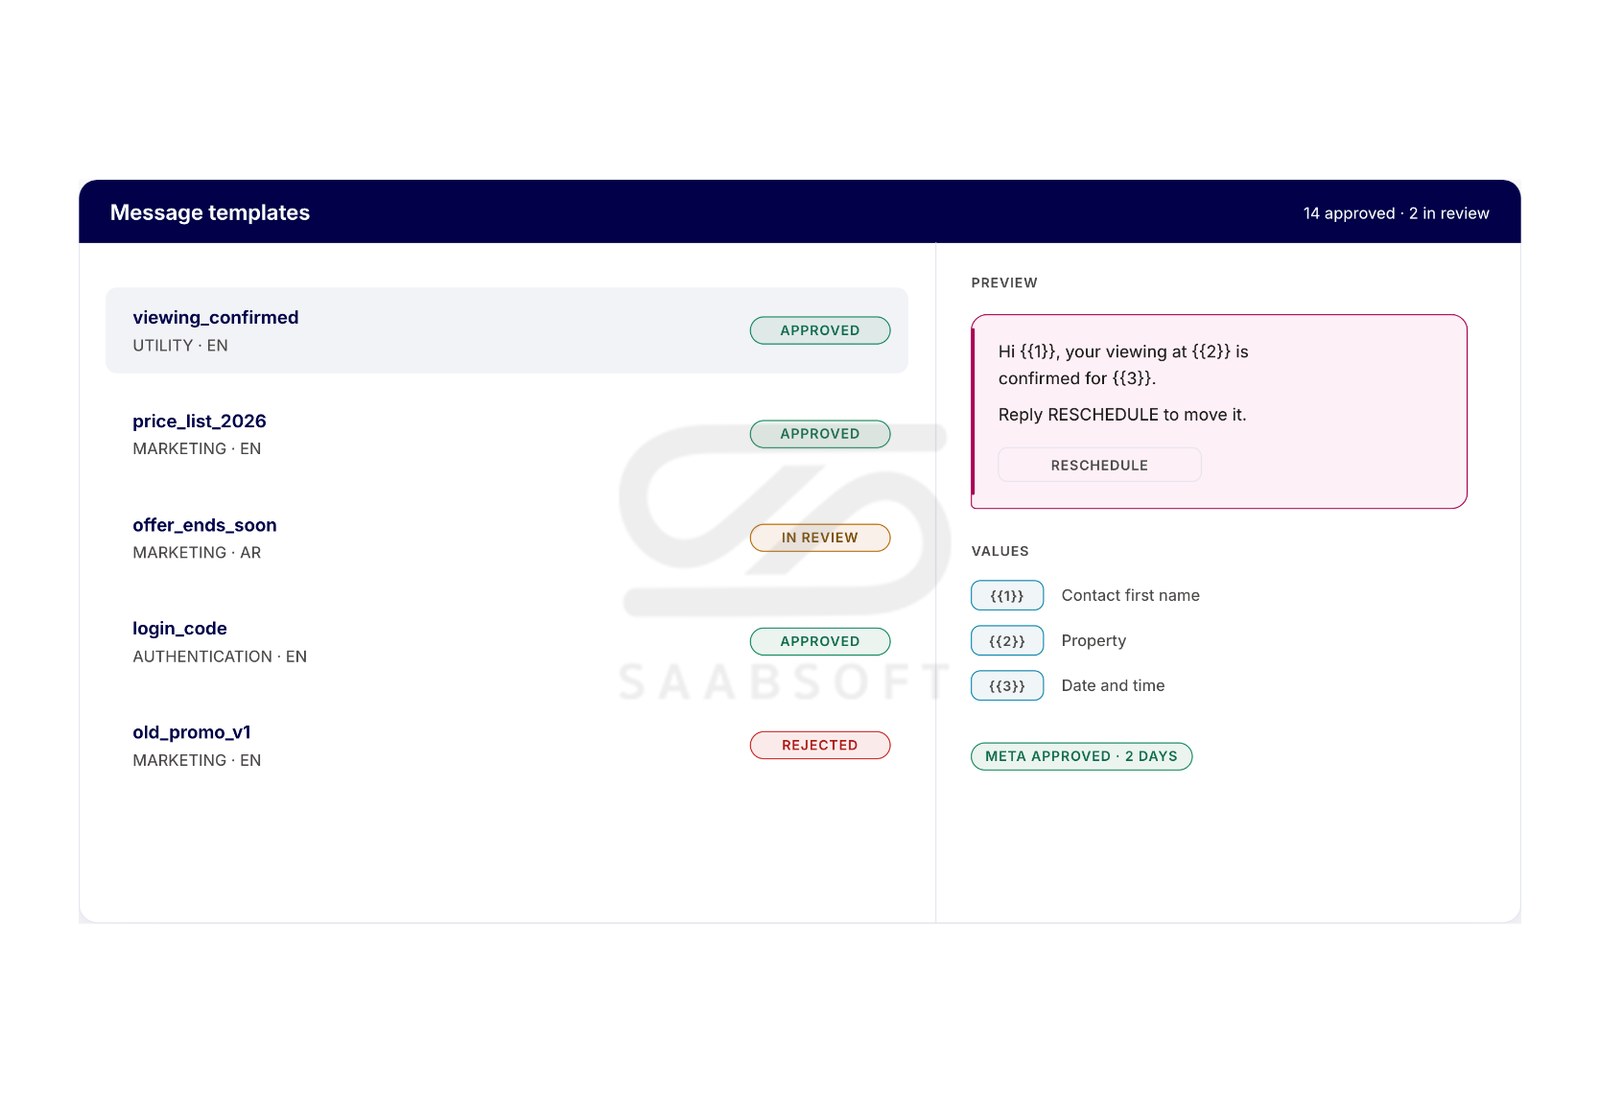Viewport: 1600px width, 1103px height.
Task: Select the old_promo_v1 template
Action: point(507,745)
